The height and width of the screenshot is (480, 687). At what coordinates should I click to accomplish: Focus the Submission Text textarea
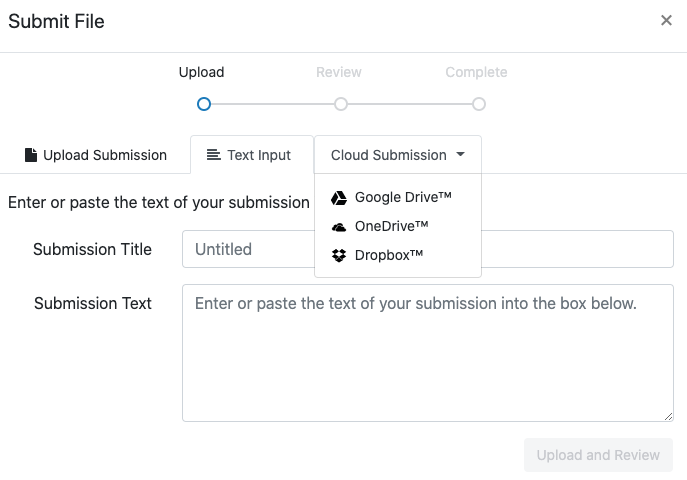click(427, 353)
